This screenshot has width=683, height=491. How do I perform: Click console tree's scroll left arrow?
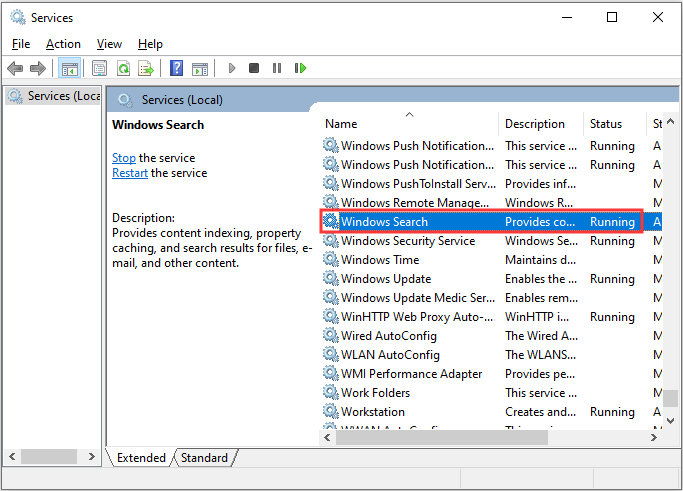12,457
